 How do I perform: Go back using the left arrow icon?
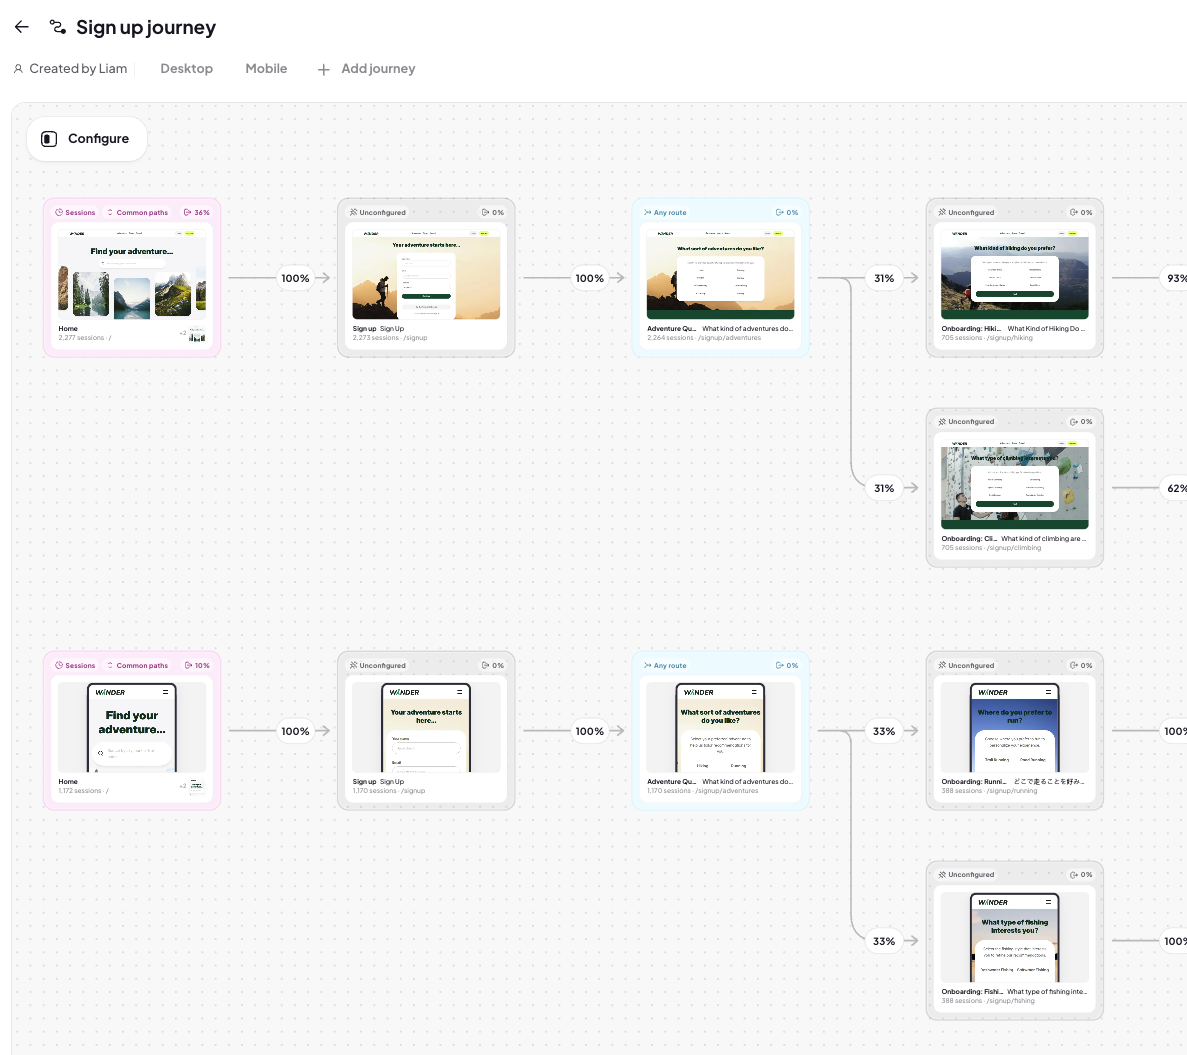pyautogui.click(x=21, y=27)
